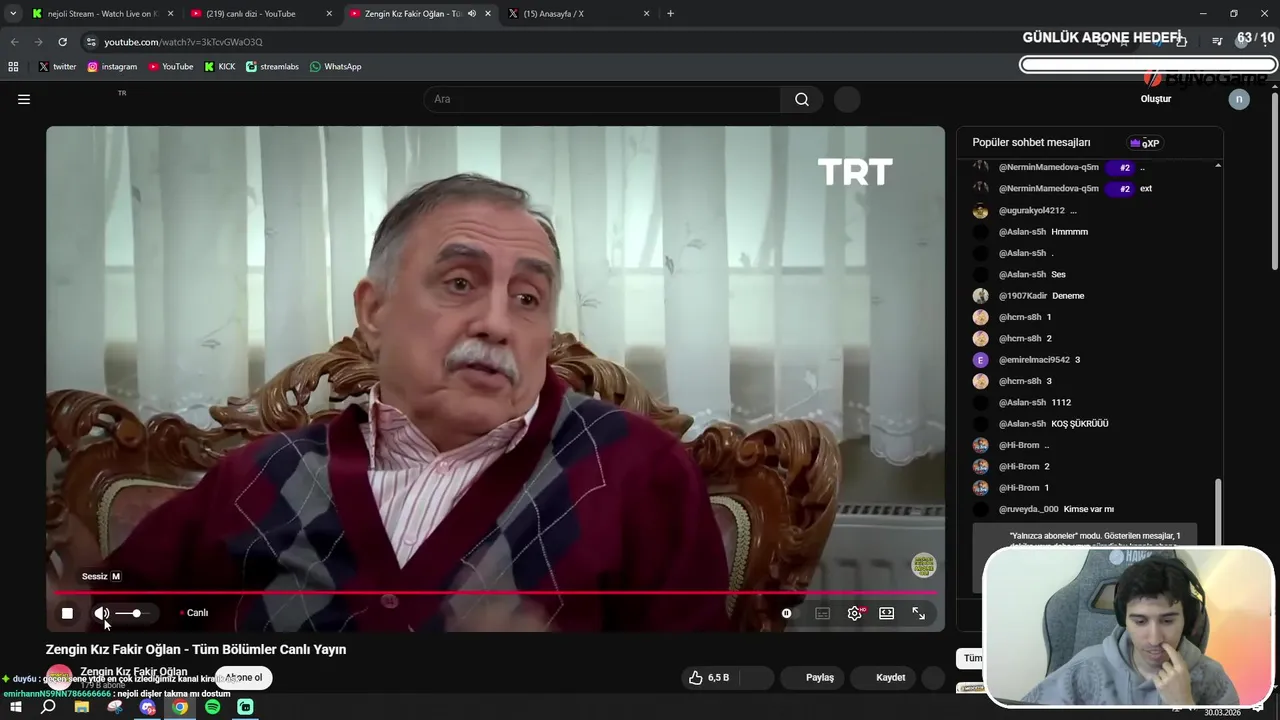Open the tab search dropdown arrow

point(12,14)
